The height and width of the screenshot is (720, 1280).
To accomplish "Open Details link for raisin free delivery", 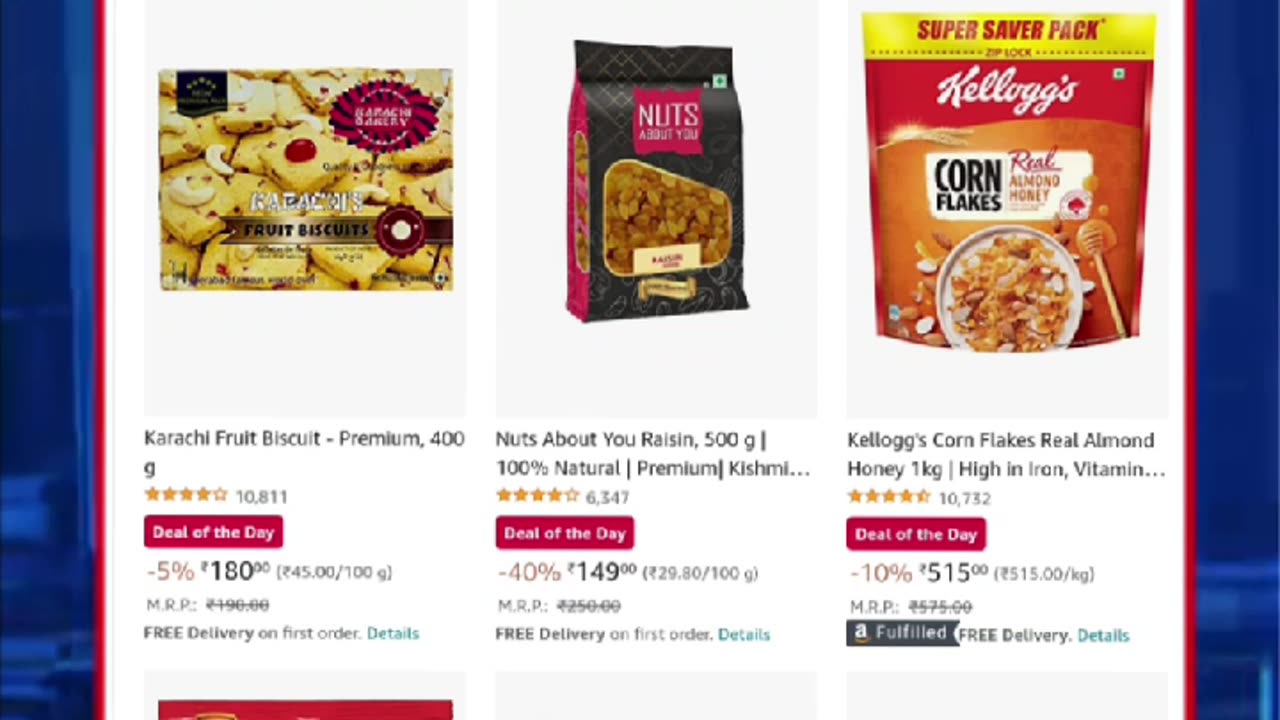I will (x=743, y=634).
